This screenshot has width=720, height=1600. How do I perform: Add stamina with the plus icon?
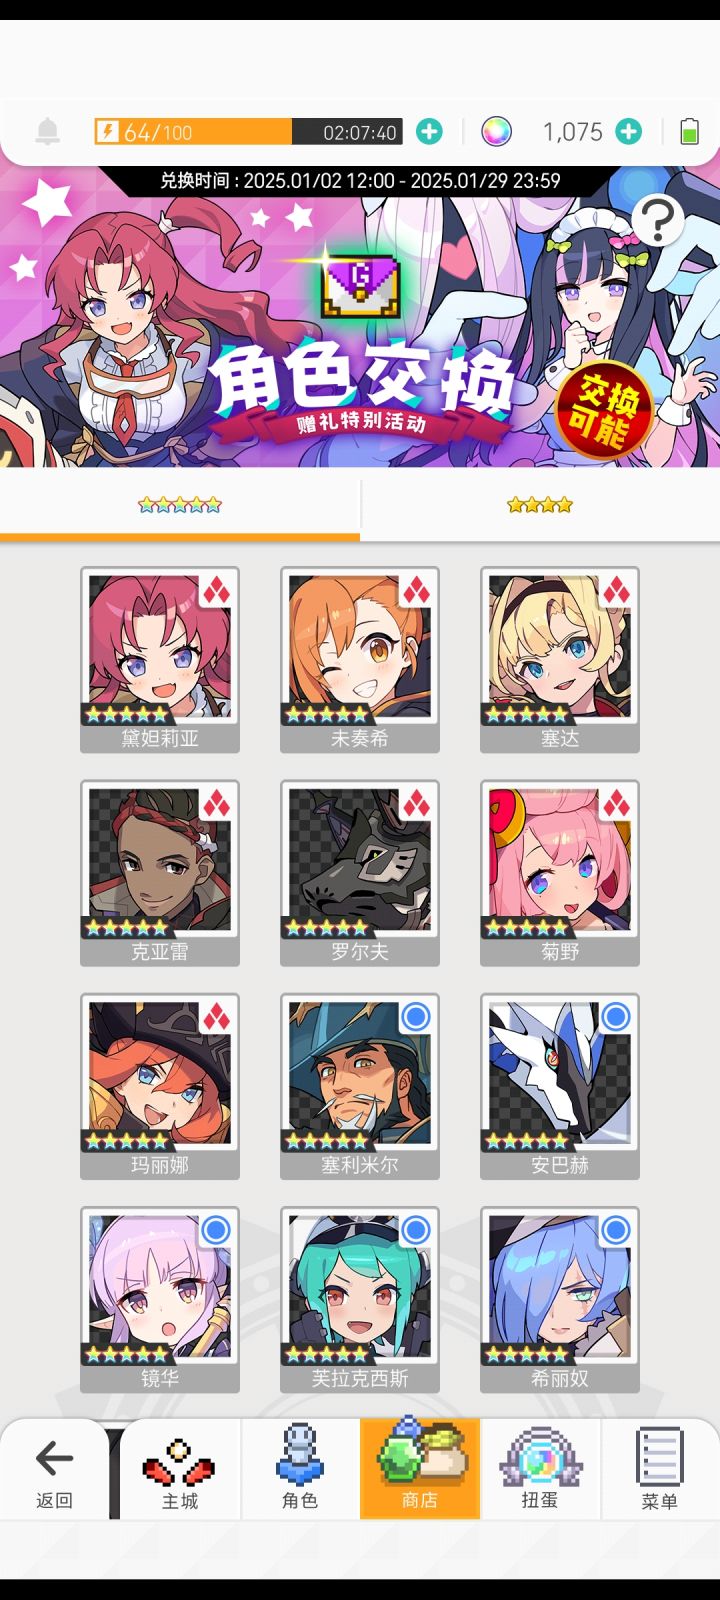429,131
